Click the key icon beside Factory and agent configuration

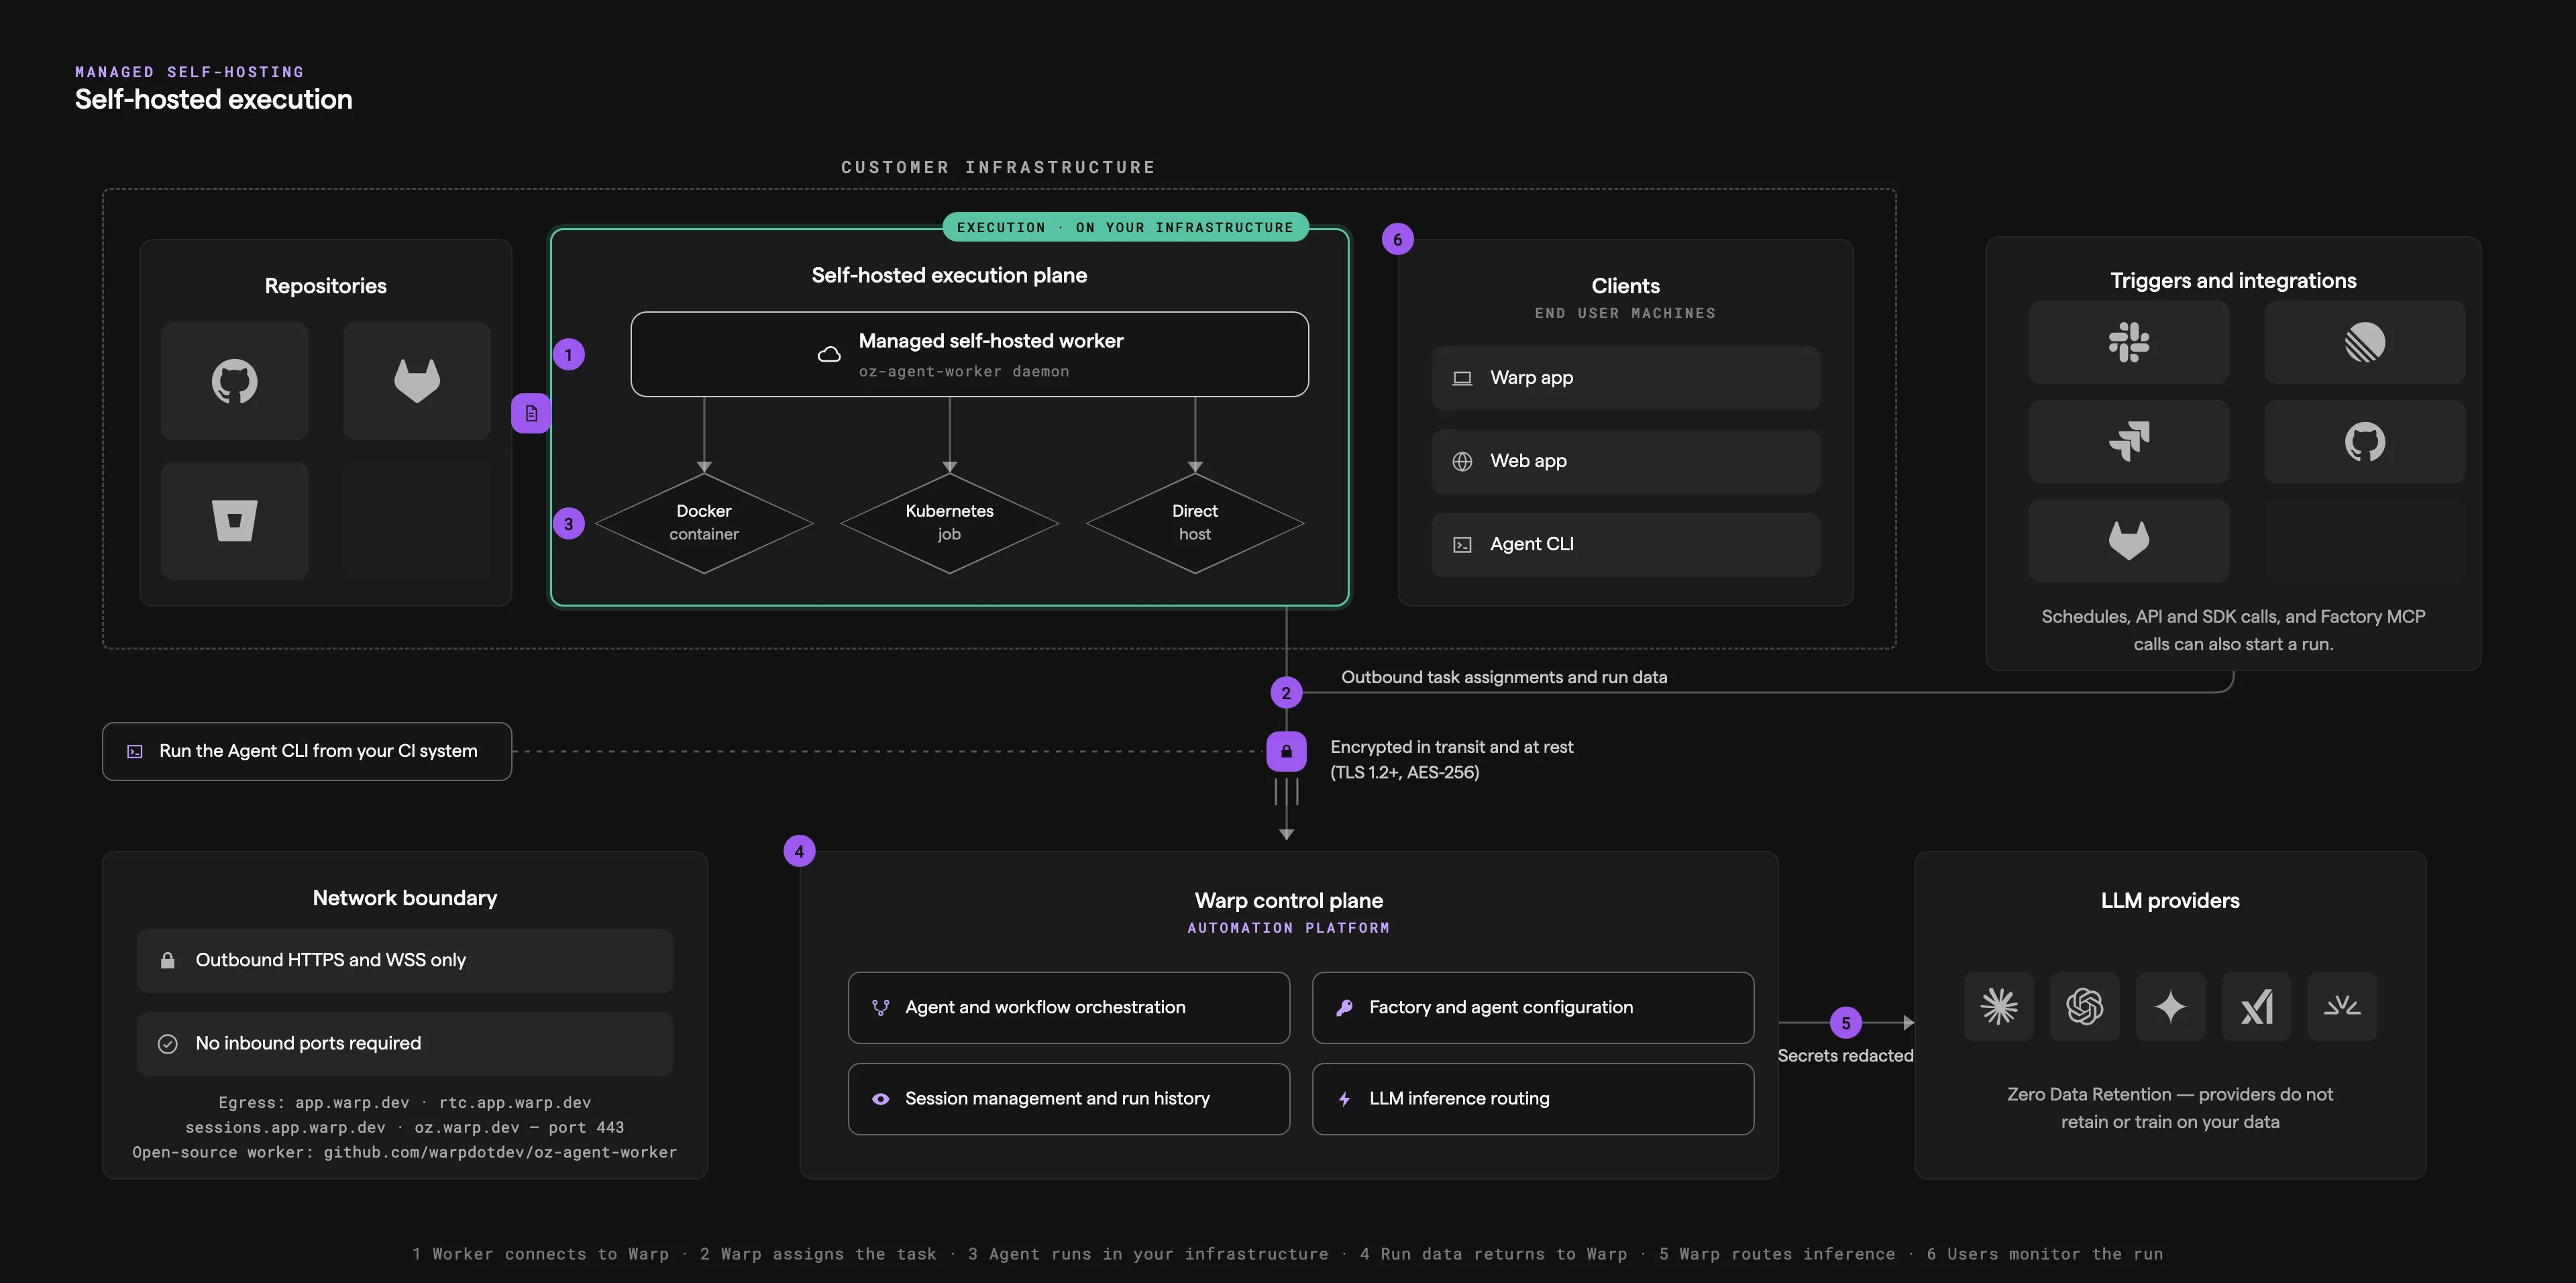click(1344, 1007)
